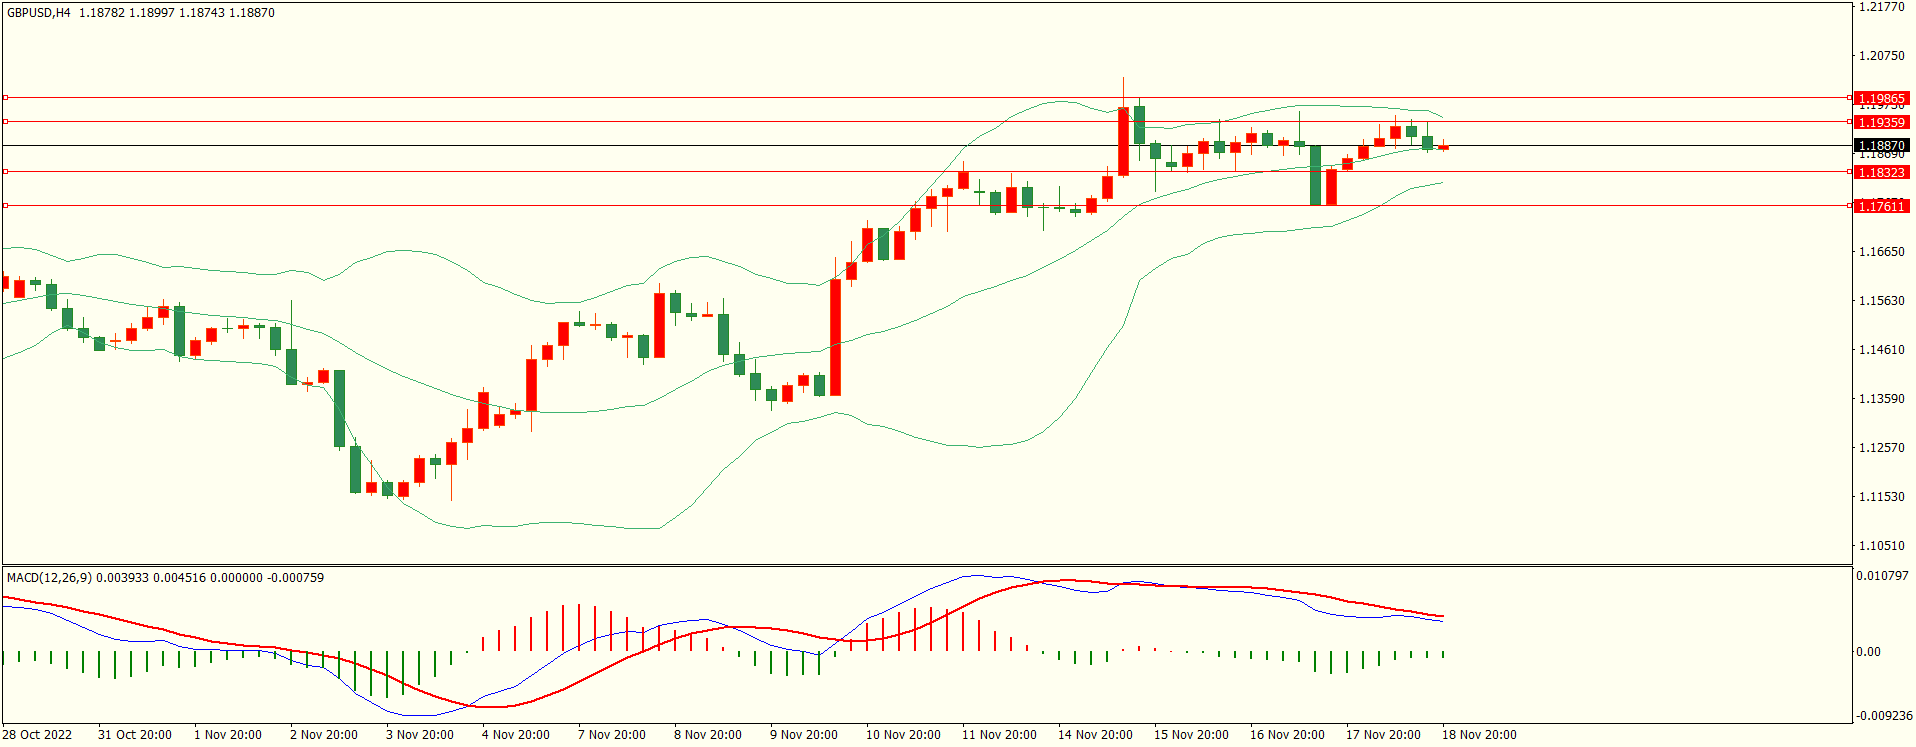Click the 16 Nov 20:00 date label
Screen dimensions: 1916x747
(1287, 735)
